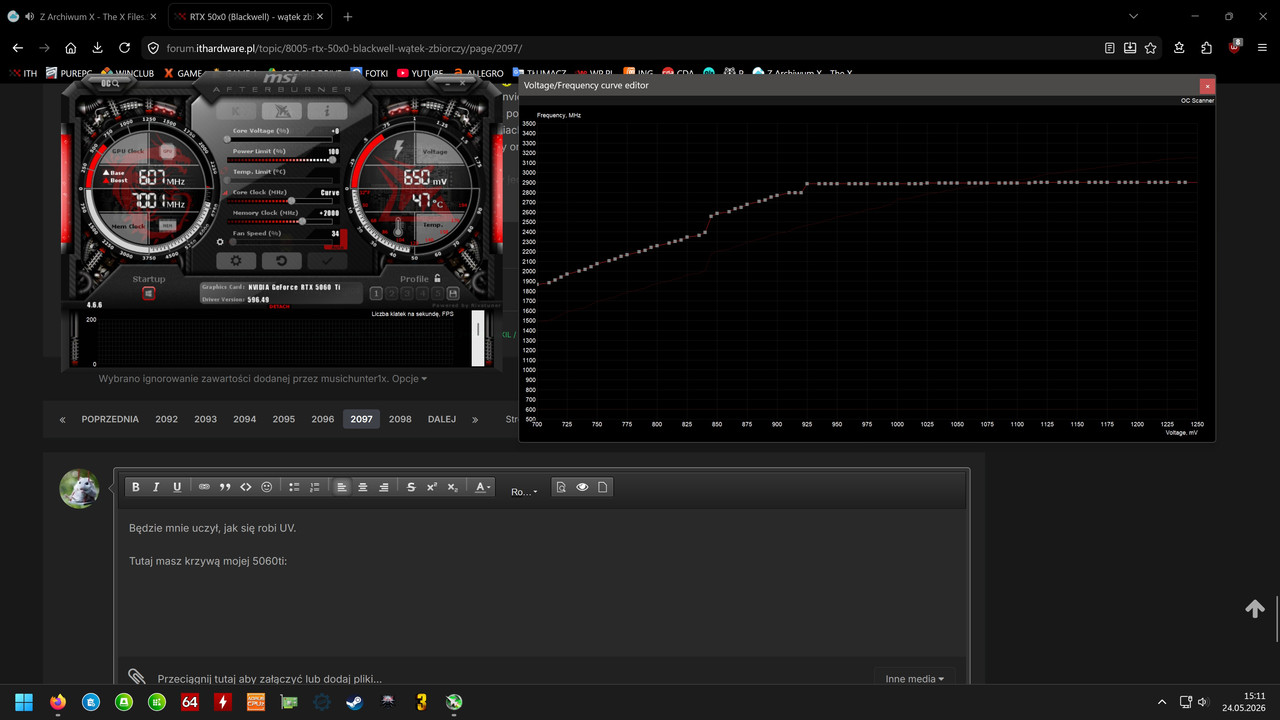1280x720 pixels.
Task: Reset Afterburner settings with the revert button
Action: (x=281, y=261)
